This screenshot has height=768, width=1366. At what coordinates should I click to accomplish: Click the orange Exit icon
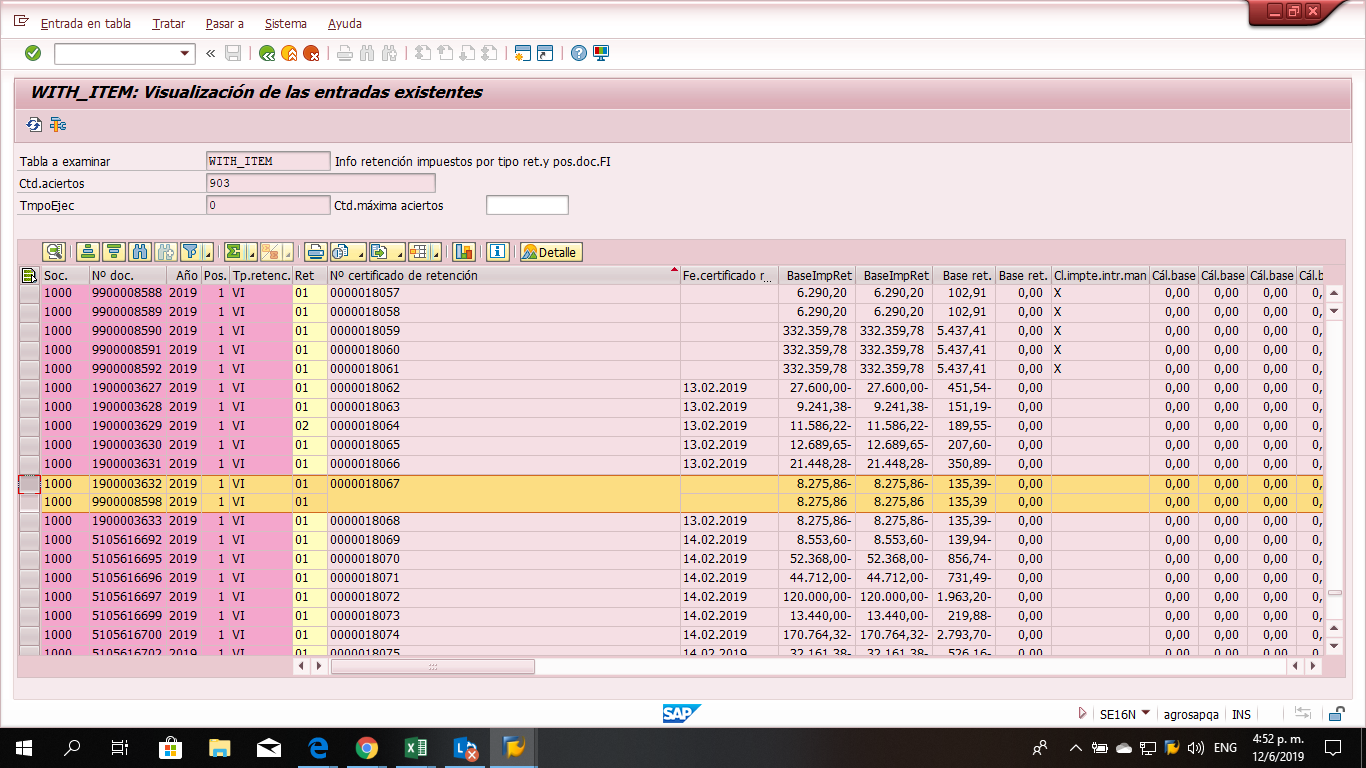(289, 53)
